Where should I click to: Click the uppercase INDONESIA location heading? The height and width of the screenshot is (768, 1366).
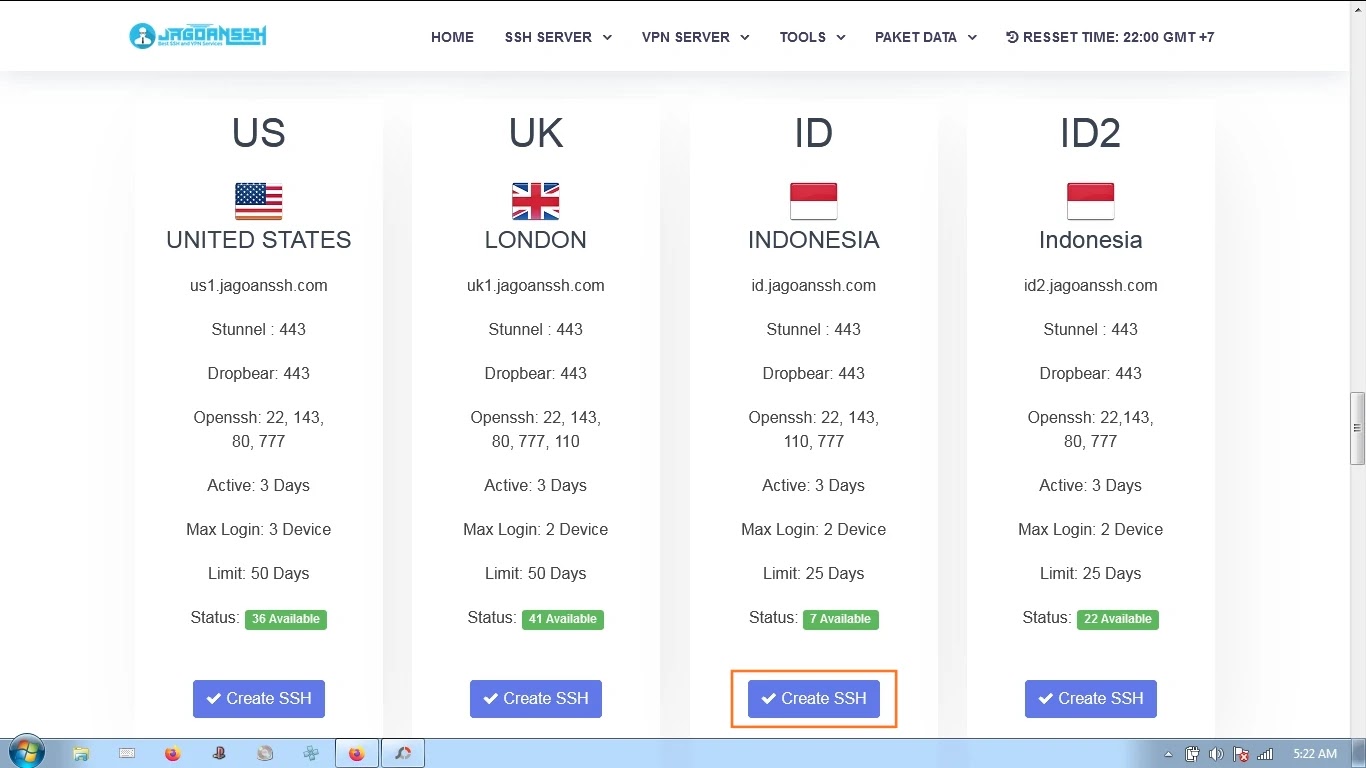pos(814,240)
